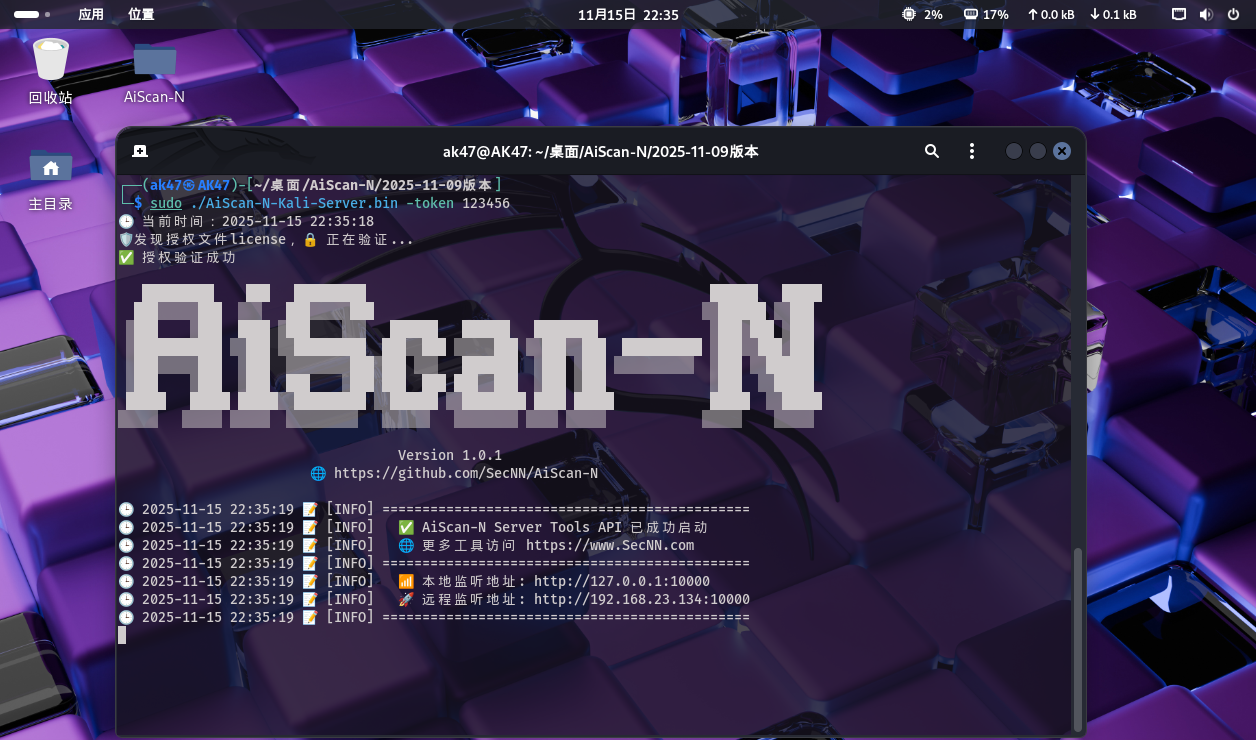
Task: Click the battery indicator showing 17%
Action: [986, 14]
